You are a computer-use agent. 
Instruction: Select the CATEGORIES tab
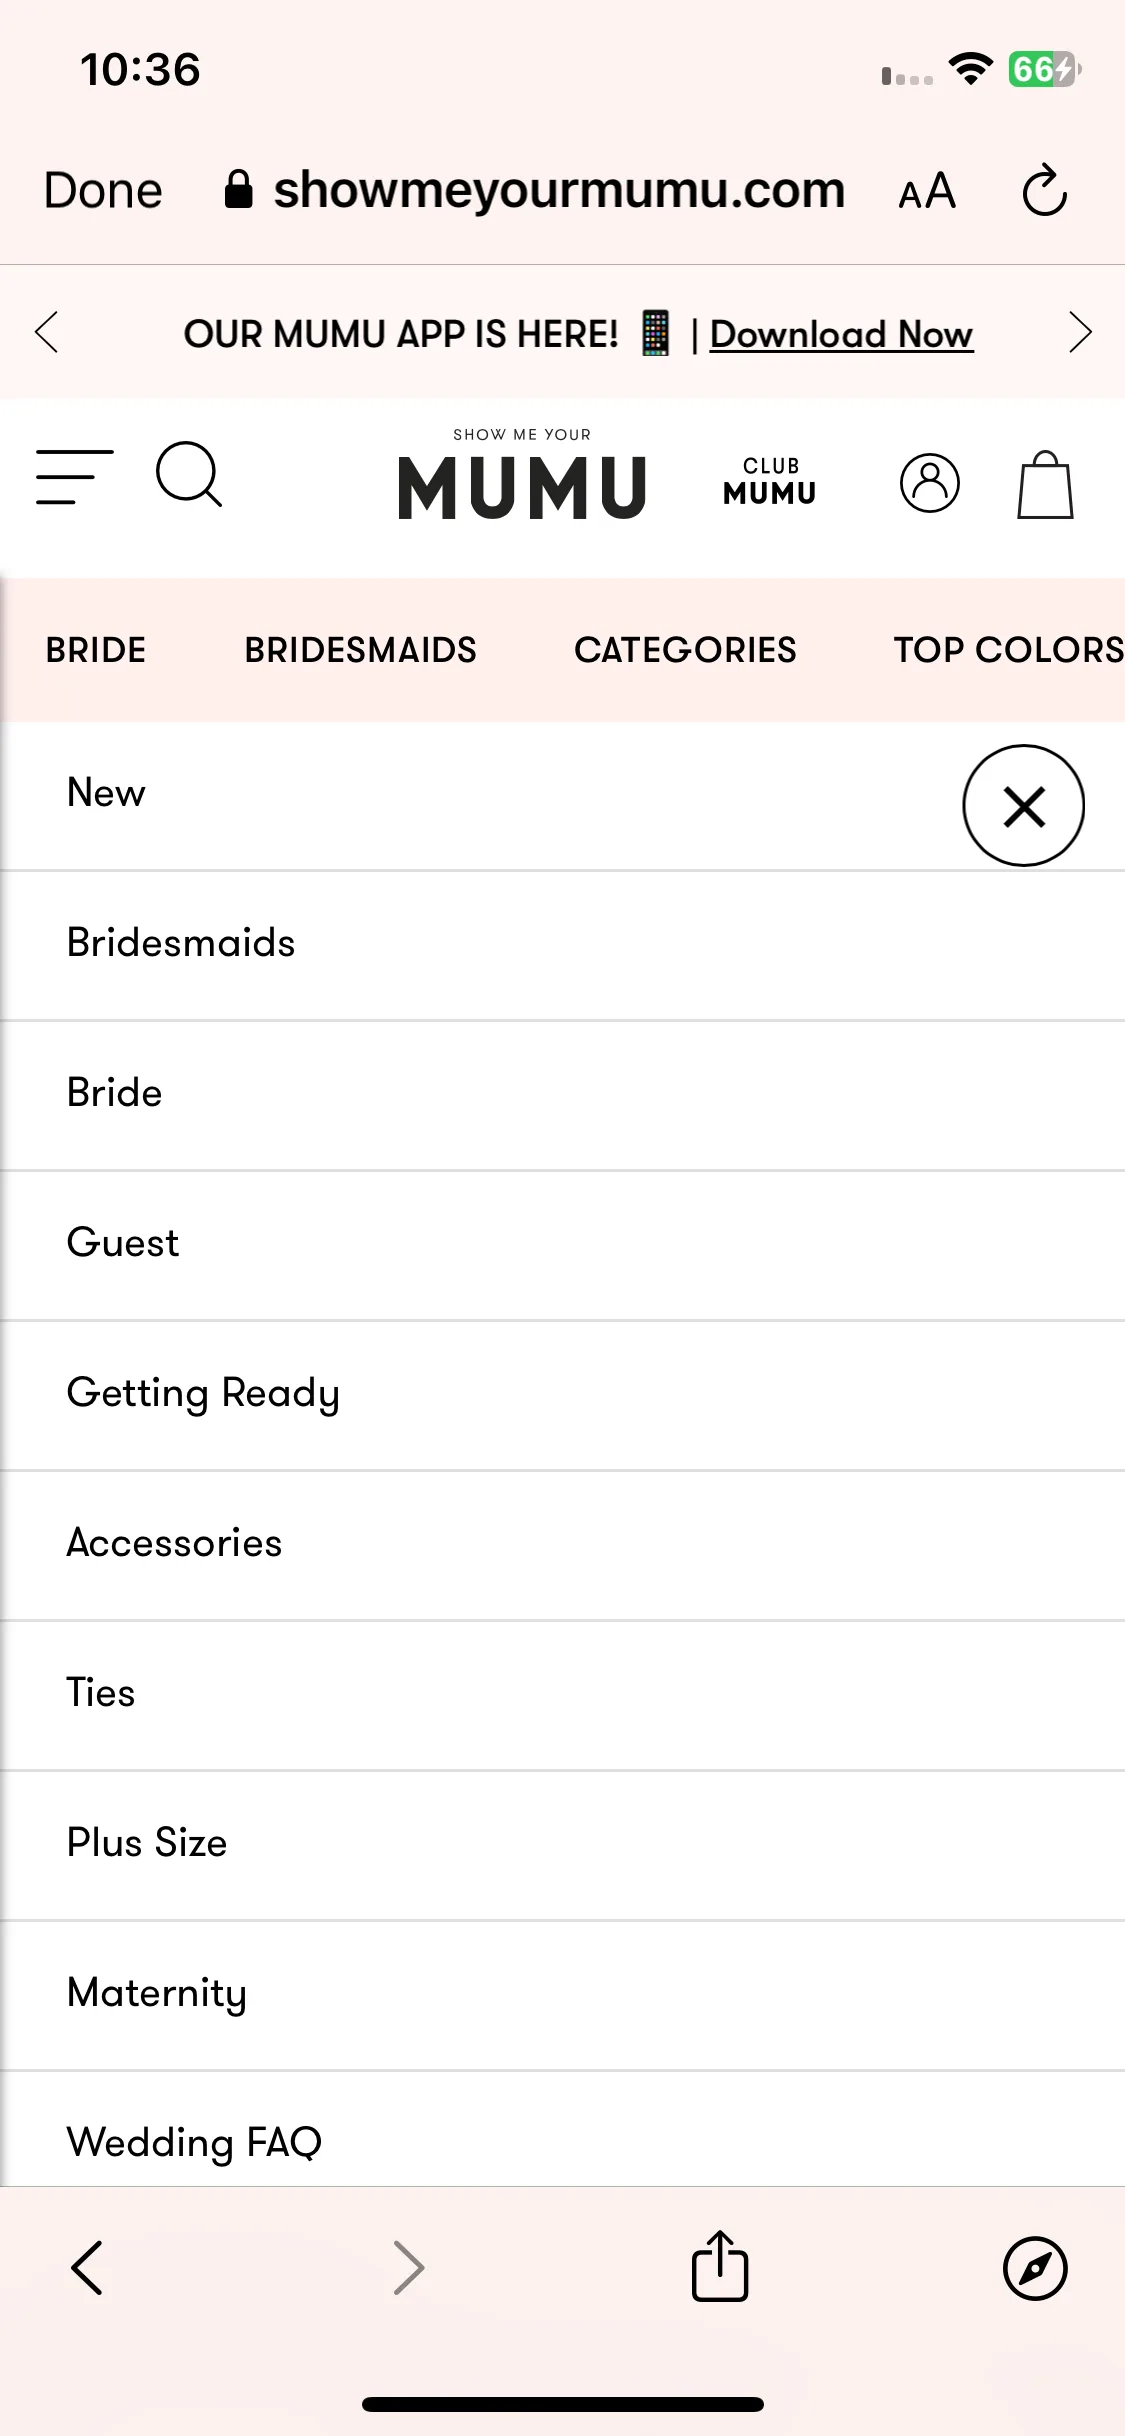point(685,650)
